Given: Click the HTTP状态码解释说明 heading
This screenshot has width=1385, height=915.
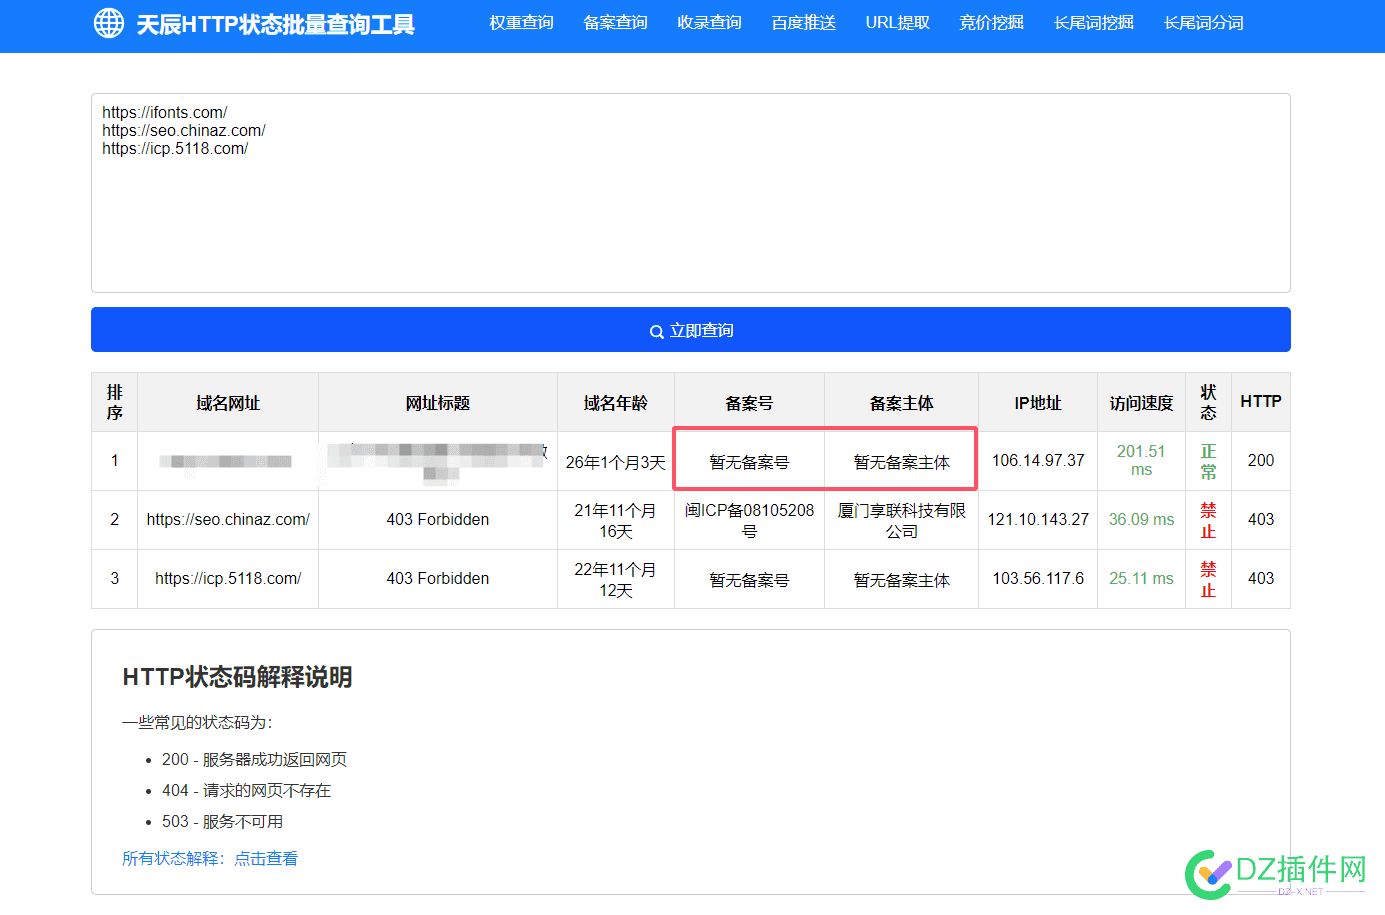Looking at the screenshot, I should coord(237,677).
